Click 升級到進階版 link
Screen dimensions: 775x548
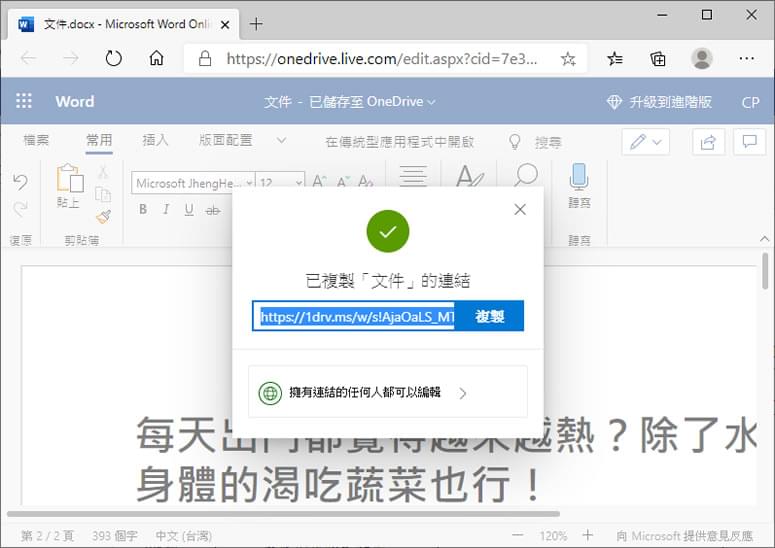[x=659, y=102]
